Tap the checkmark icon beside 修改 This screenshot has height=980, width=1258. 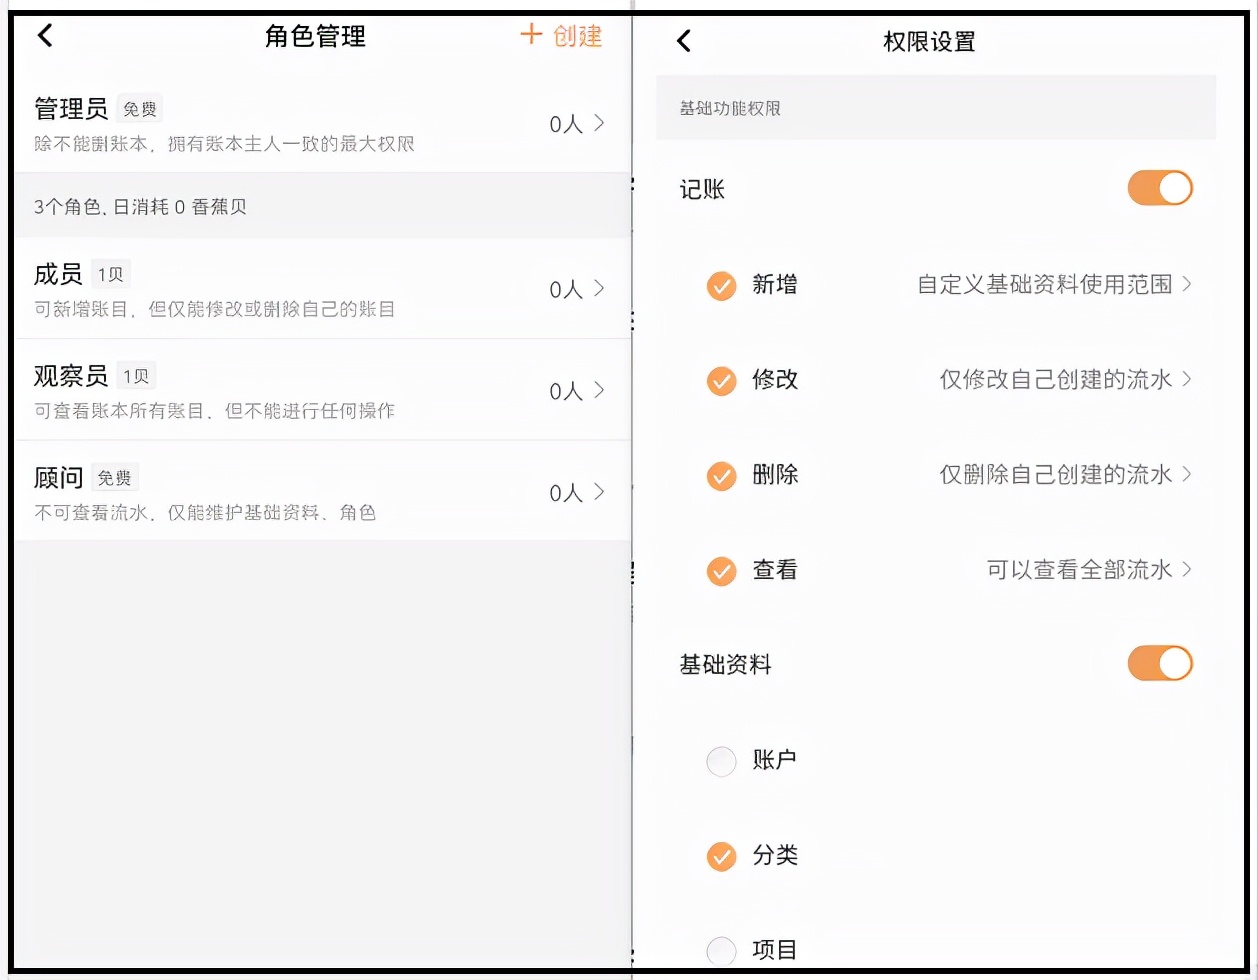point(721,381)
